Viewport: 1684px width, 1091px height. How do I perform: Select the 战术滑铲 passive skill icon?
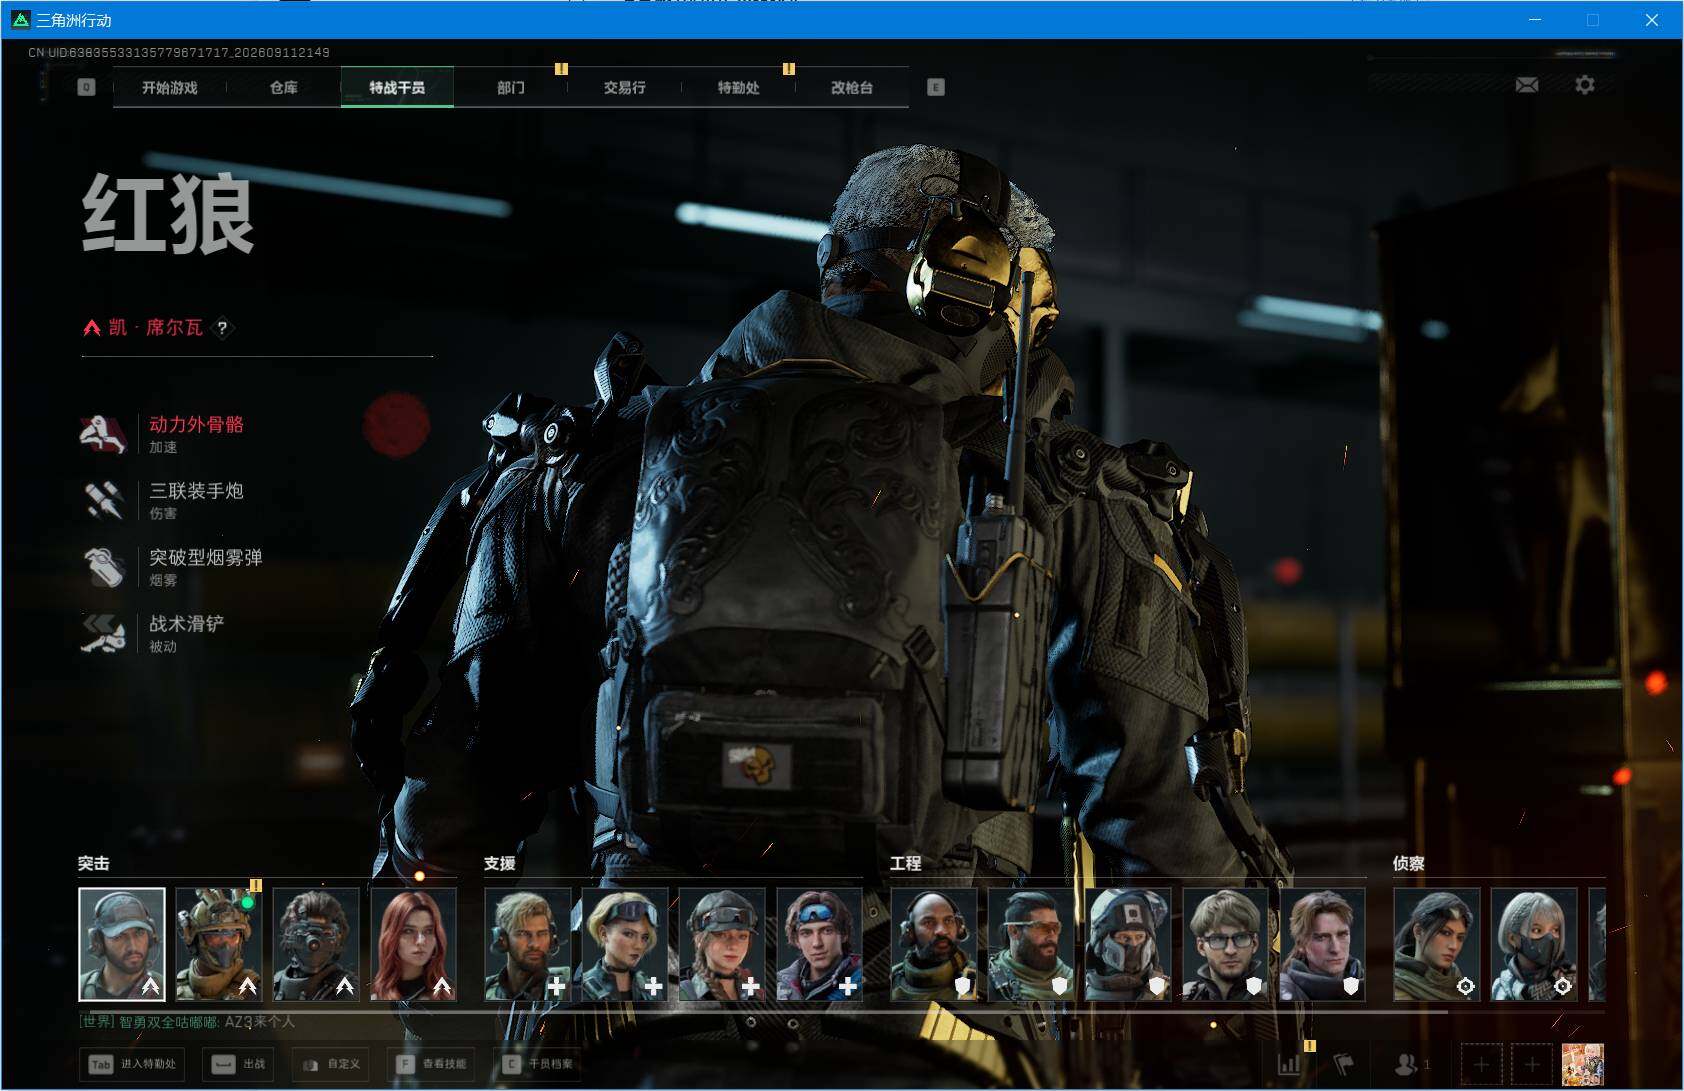click(103, 633)
